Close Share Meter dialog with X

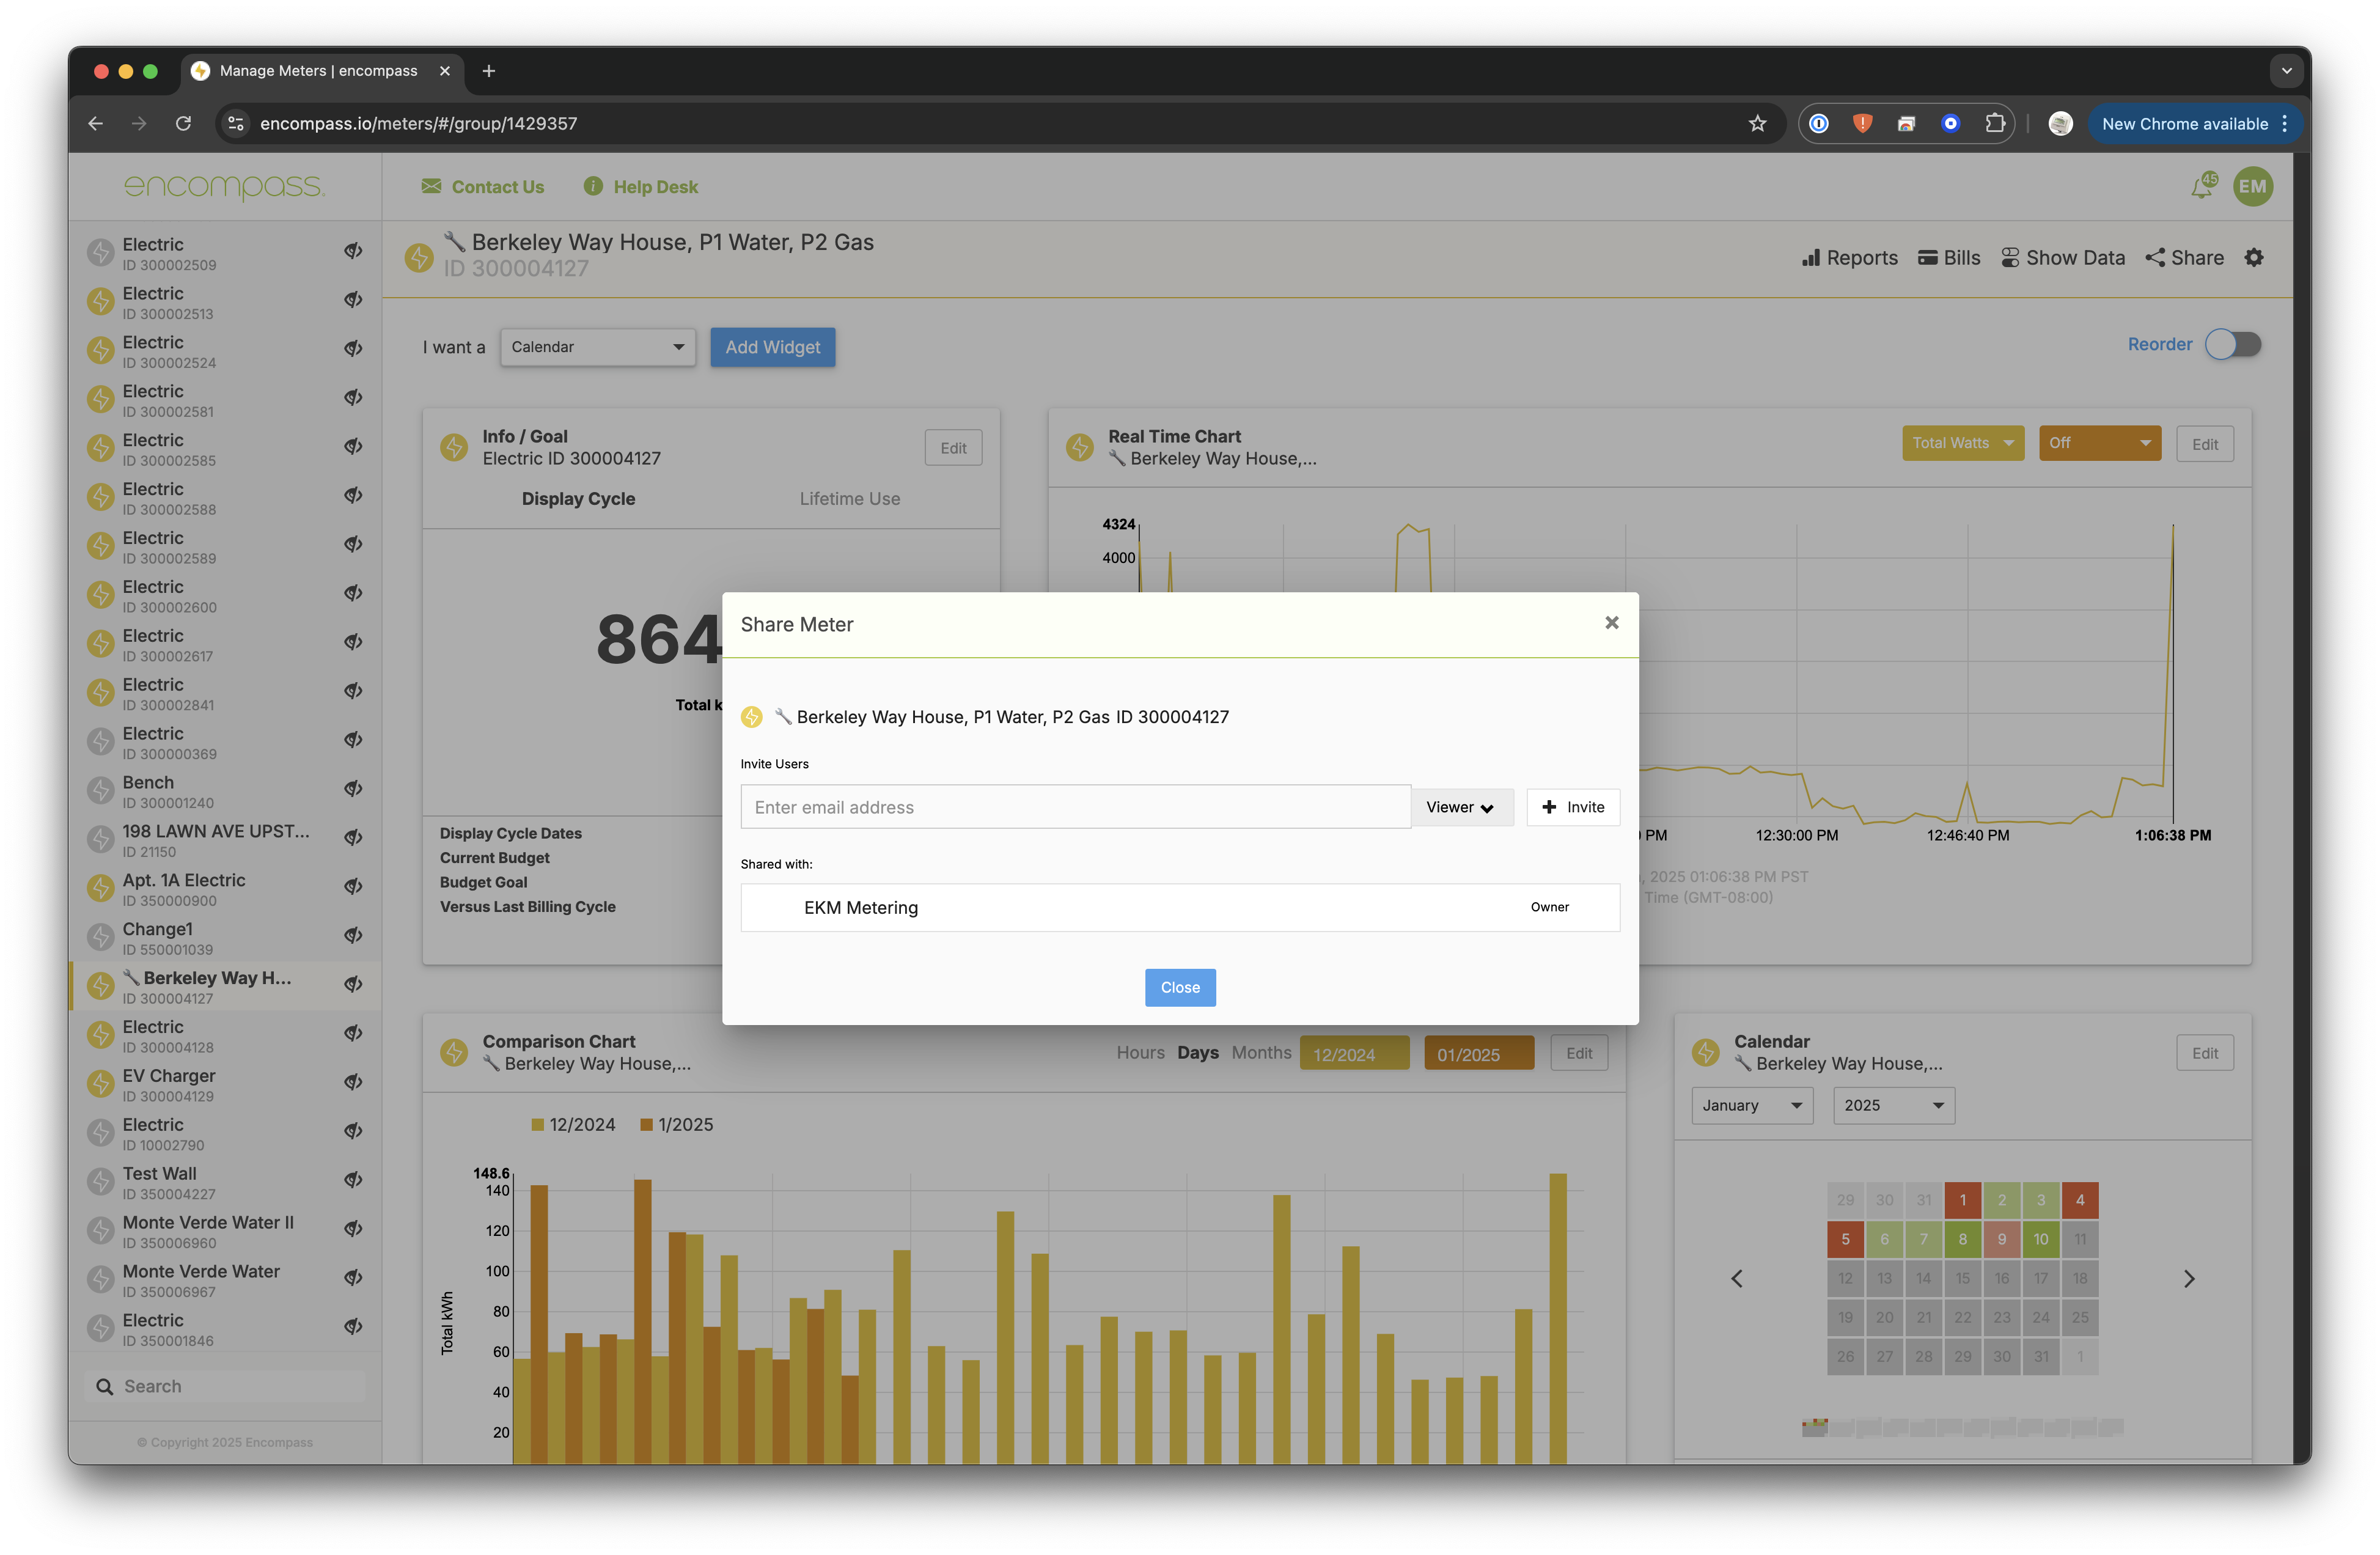1611,623
